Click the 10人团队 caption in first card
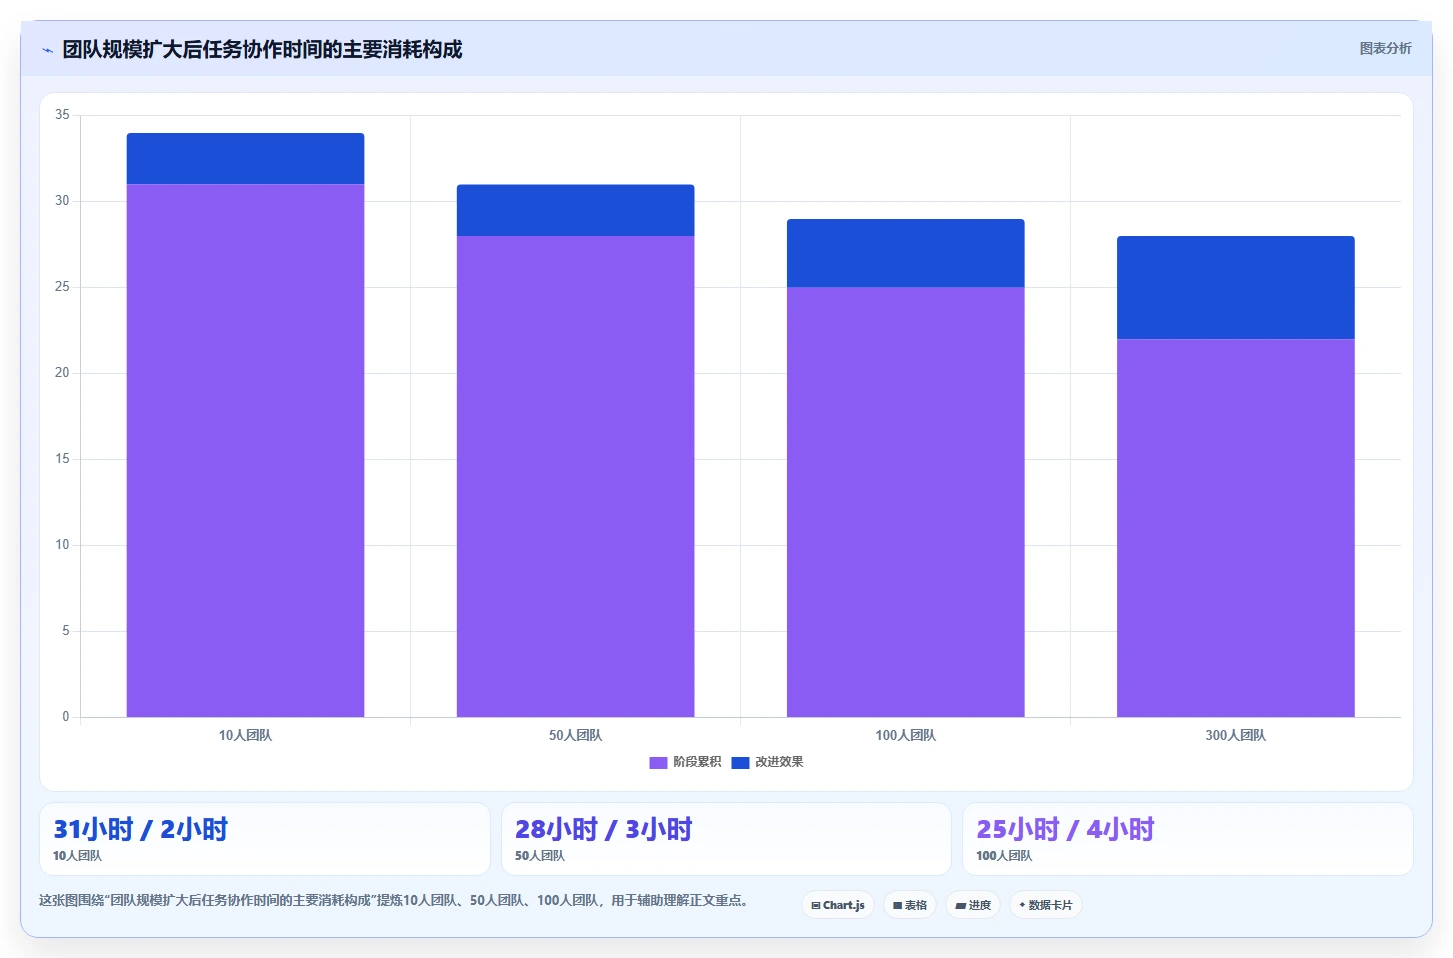The height and width of the screenshot is (958, 1453). (77, 856)
